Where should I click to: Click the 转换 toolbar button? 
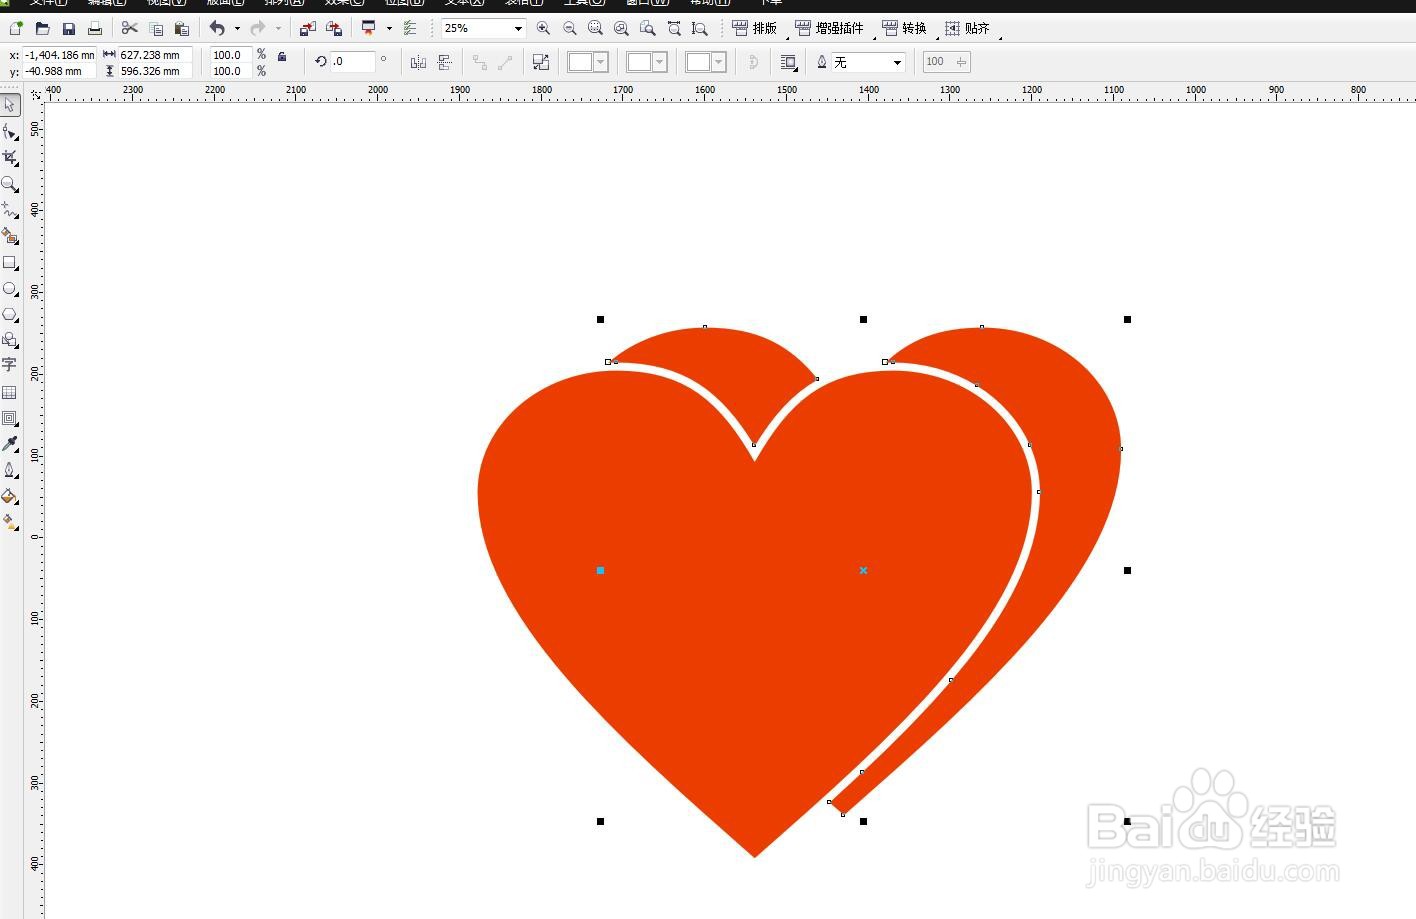905,29
